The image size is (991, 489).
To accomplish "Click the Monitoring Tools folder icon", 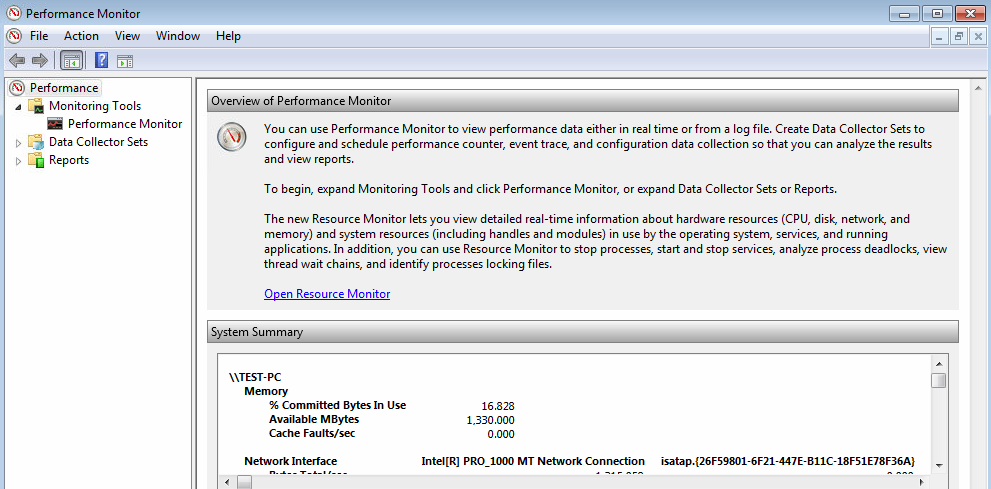I will tap(35, 106).
